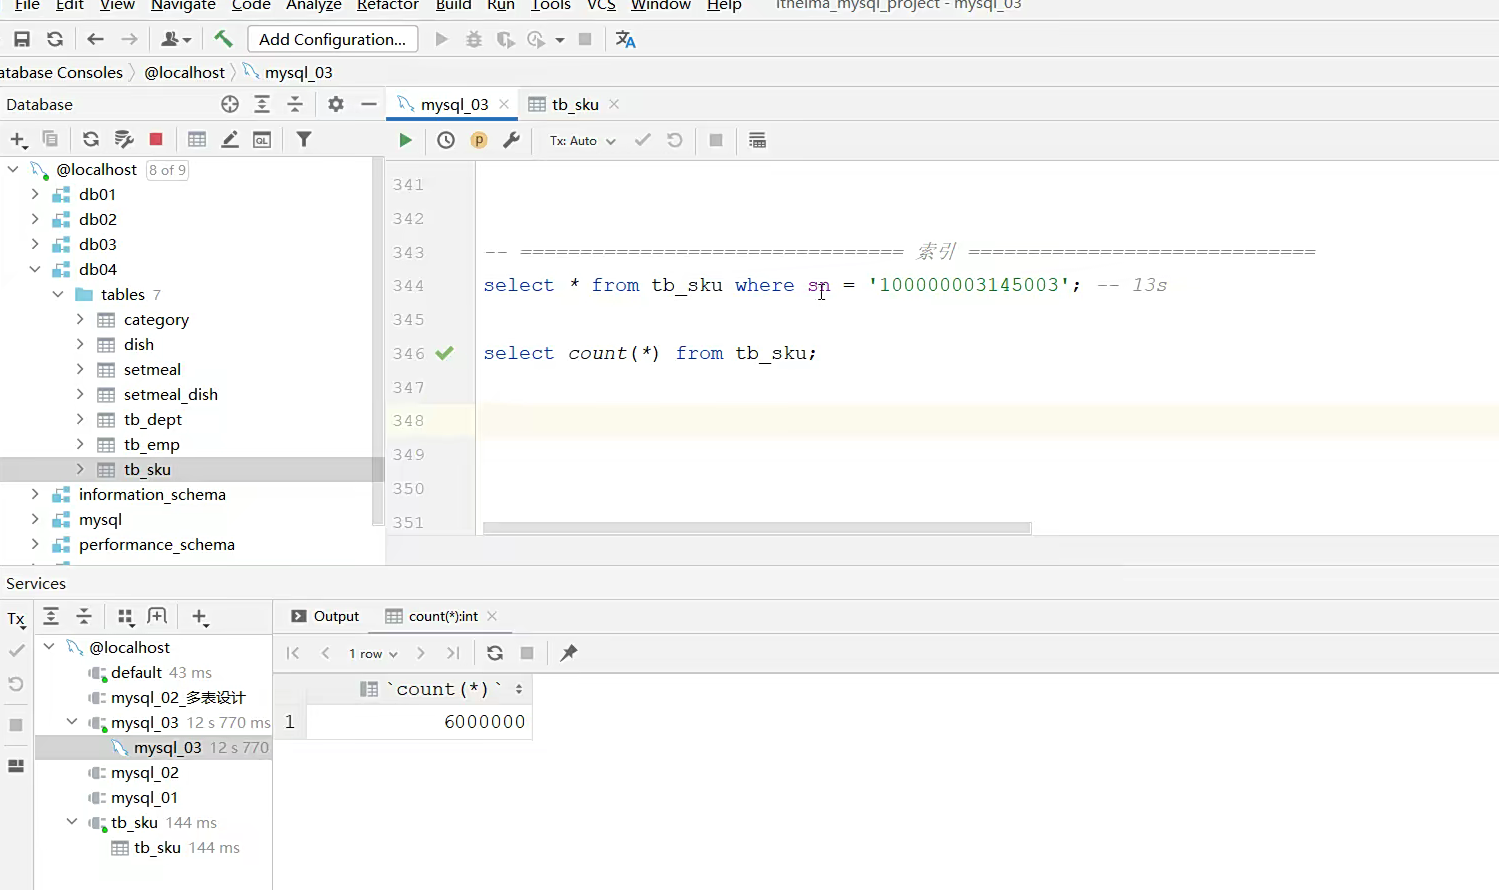
Task: Toggle the in-editor results icon
Action: [757, 140]
